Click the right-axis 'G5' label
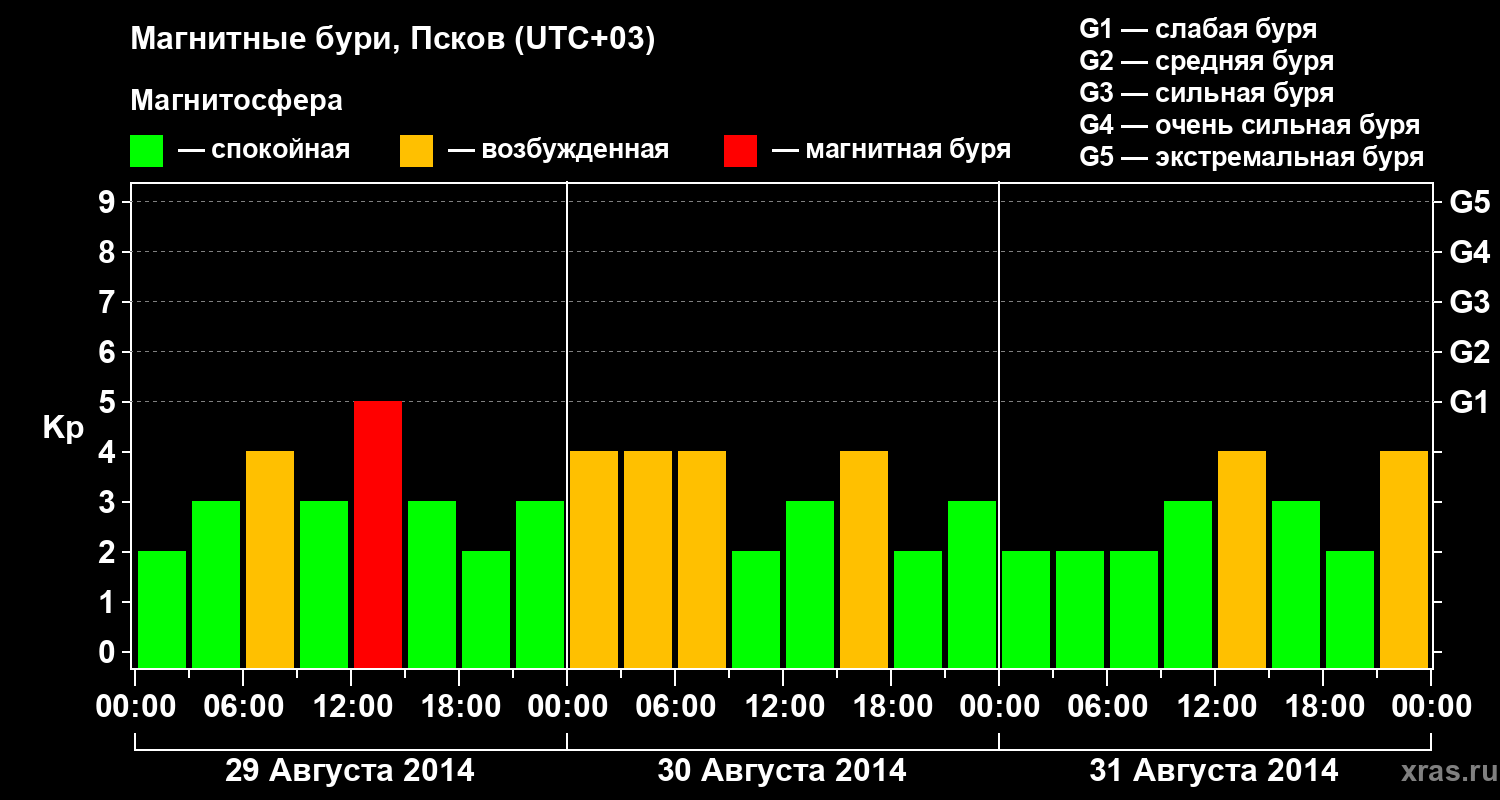The width and height of the screenshot is (1500, 800). point(1469,202)
